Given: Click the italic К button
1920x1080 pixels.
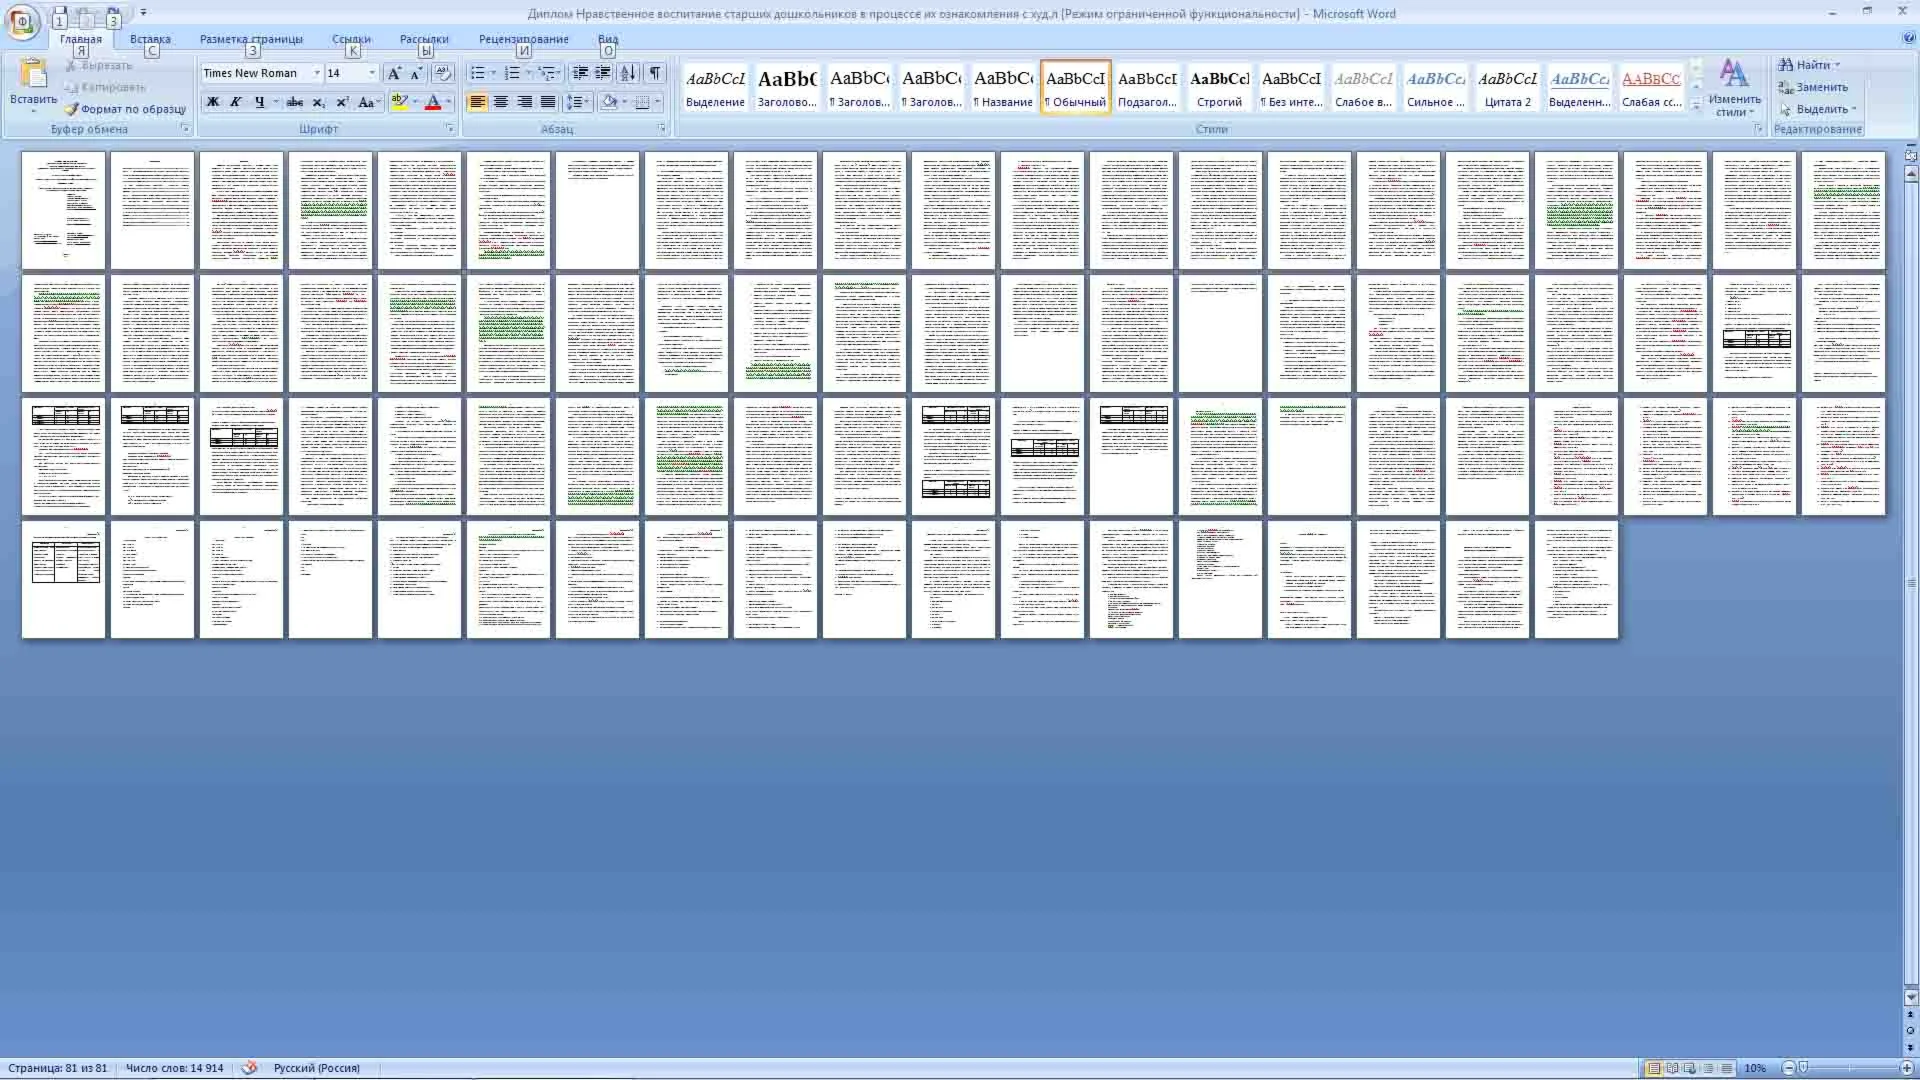Looking at the screenshot, I should click(x=236, y=102).
